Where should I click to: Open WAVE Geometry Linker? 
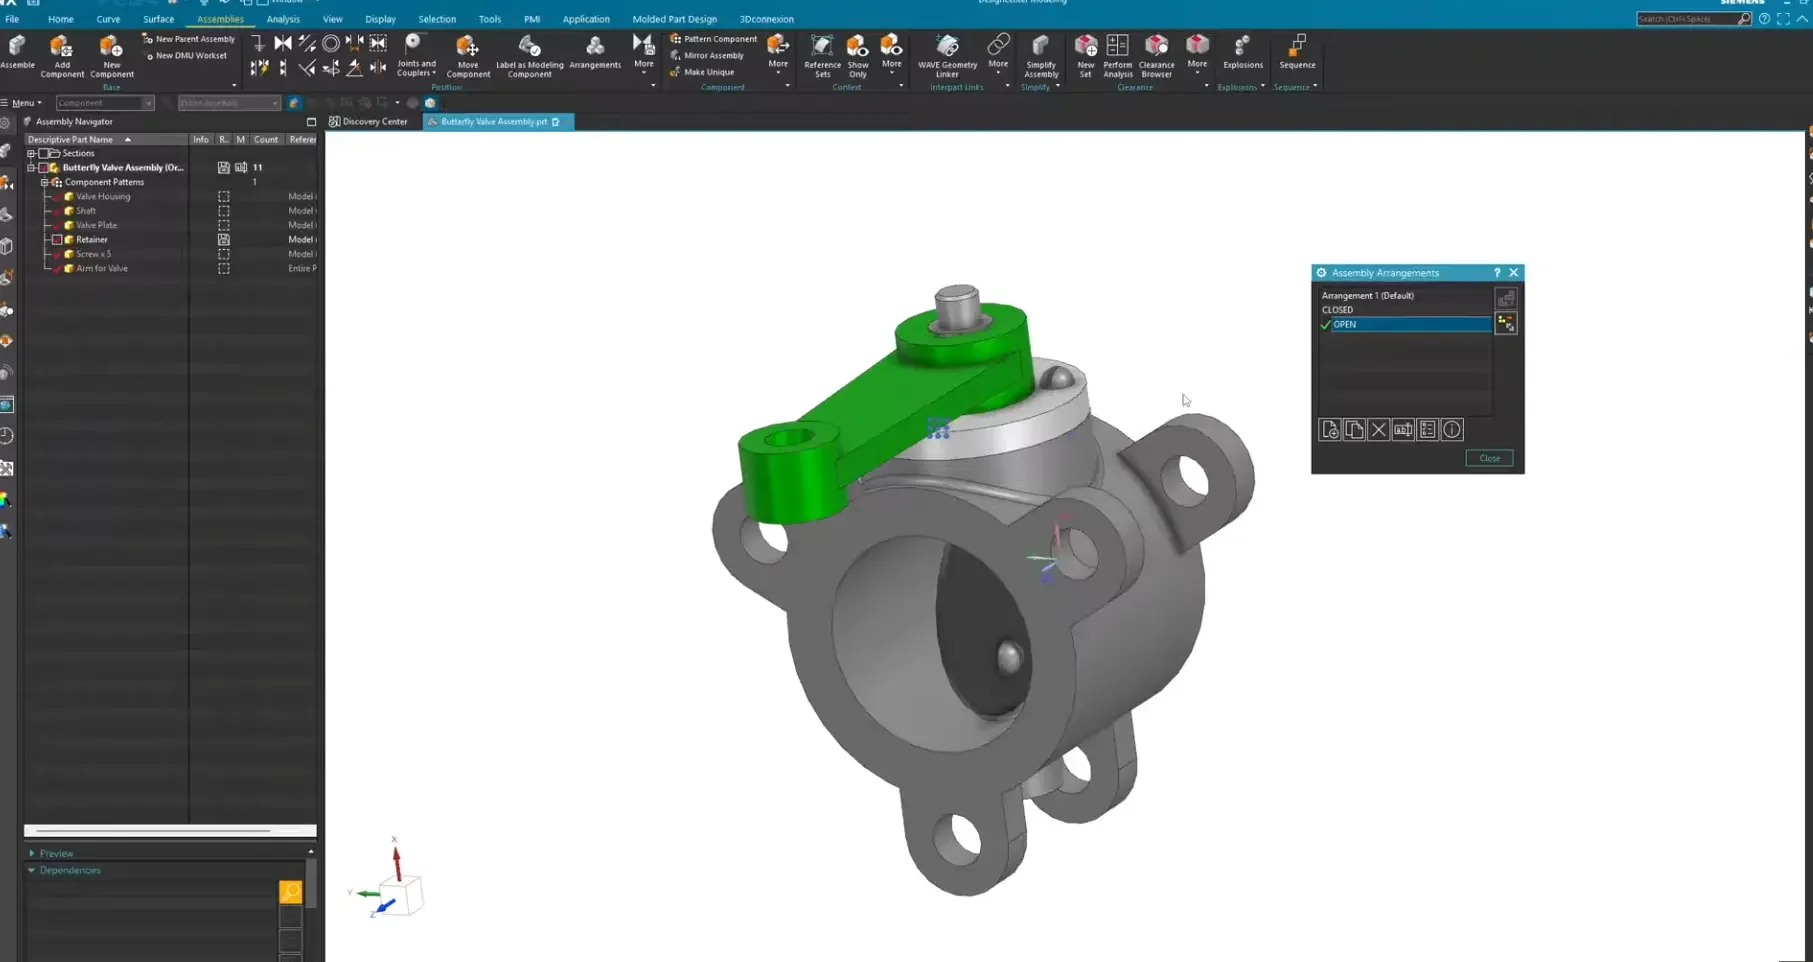coord(947,56)
